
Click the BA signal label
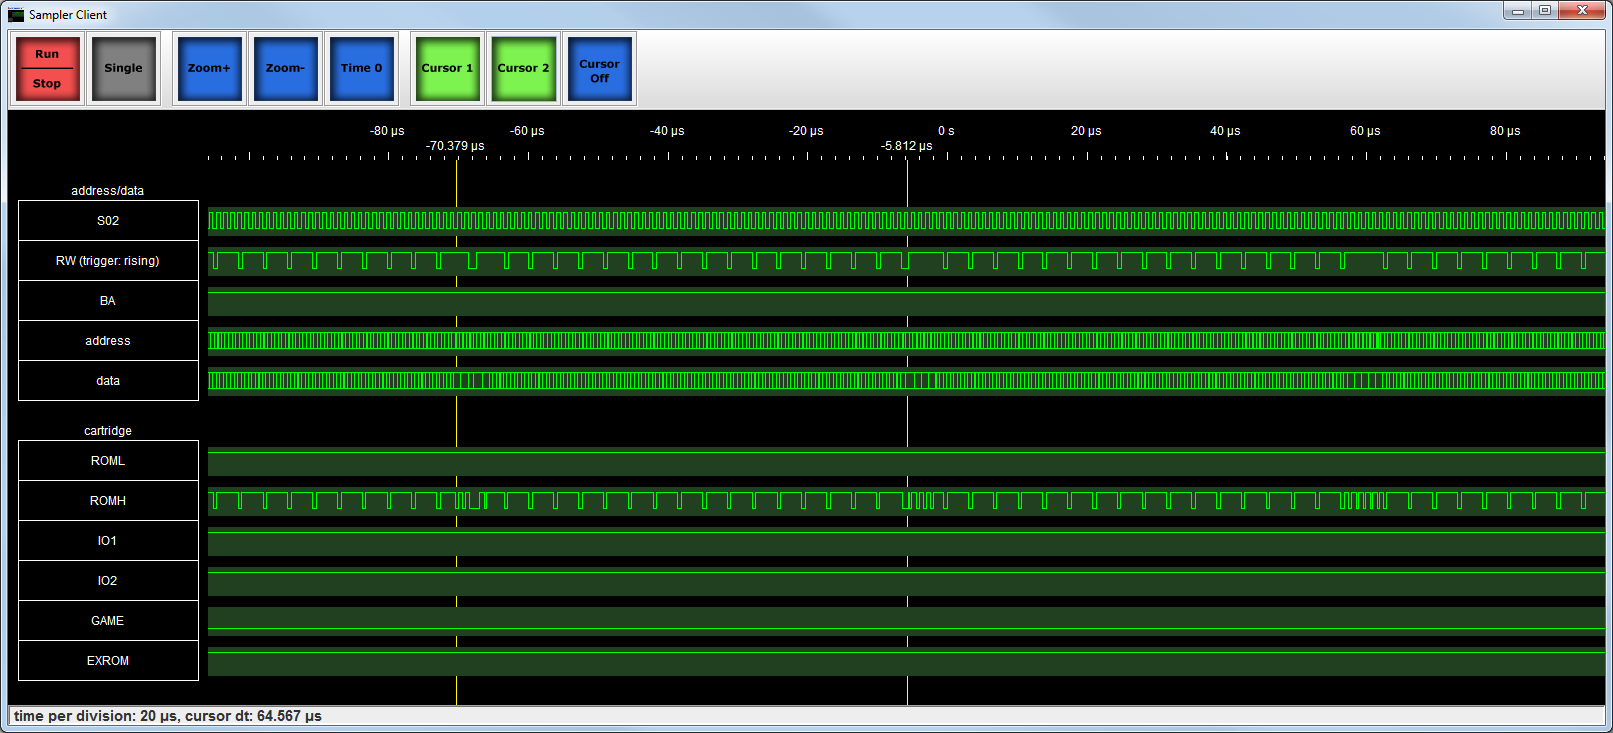click(x=108, y=301)
